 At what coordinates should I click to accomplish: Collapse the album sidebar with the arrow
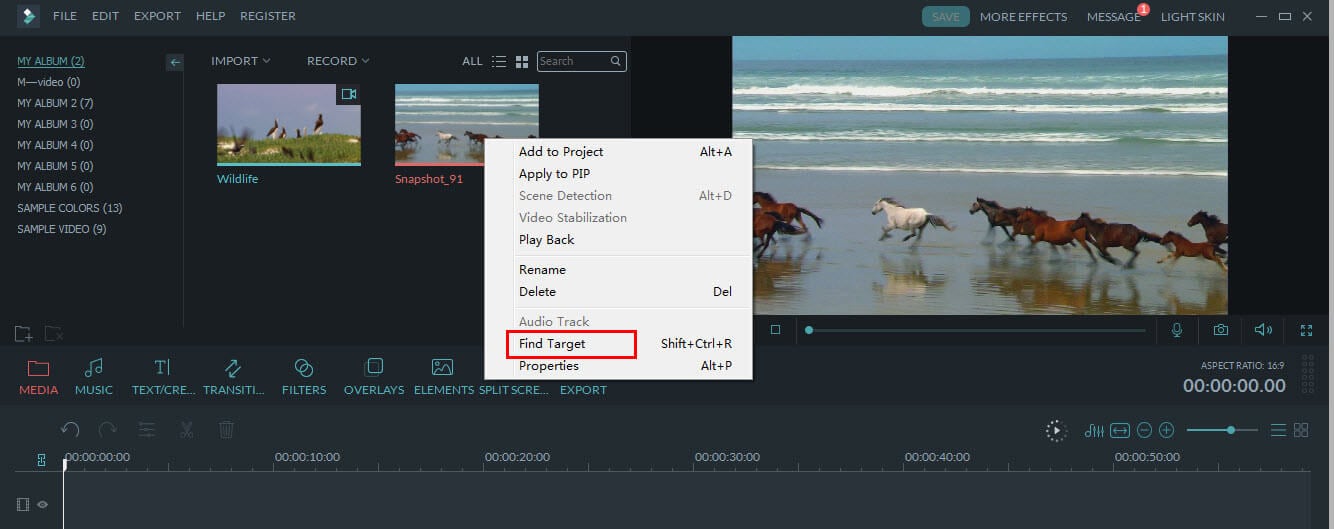pos(175,62)
